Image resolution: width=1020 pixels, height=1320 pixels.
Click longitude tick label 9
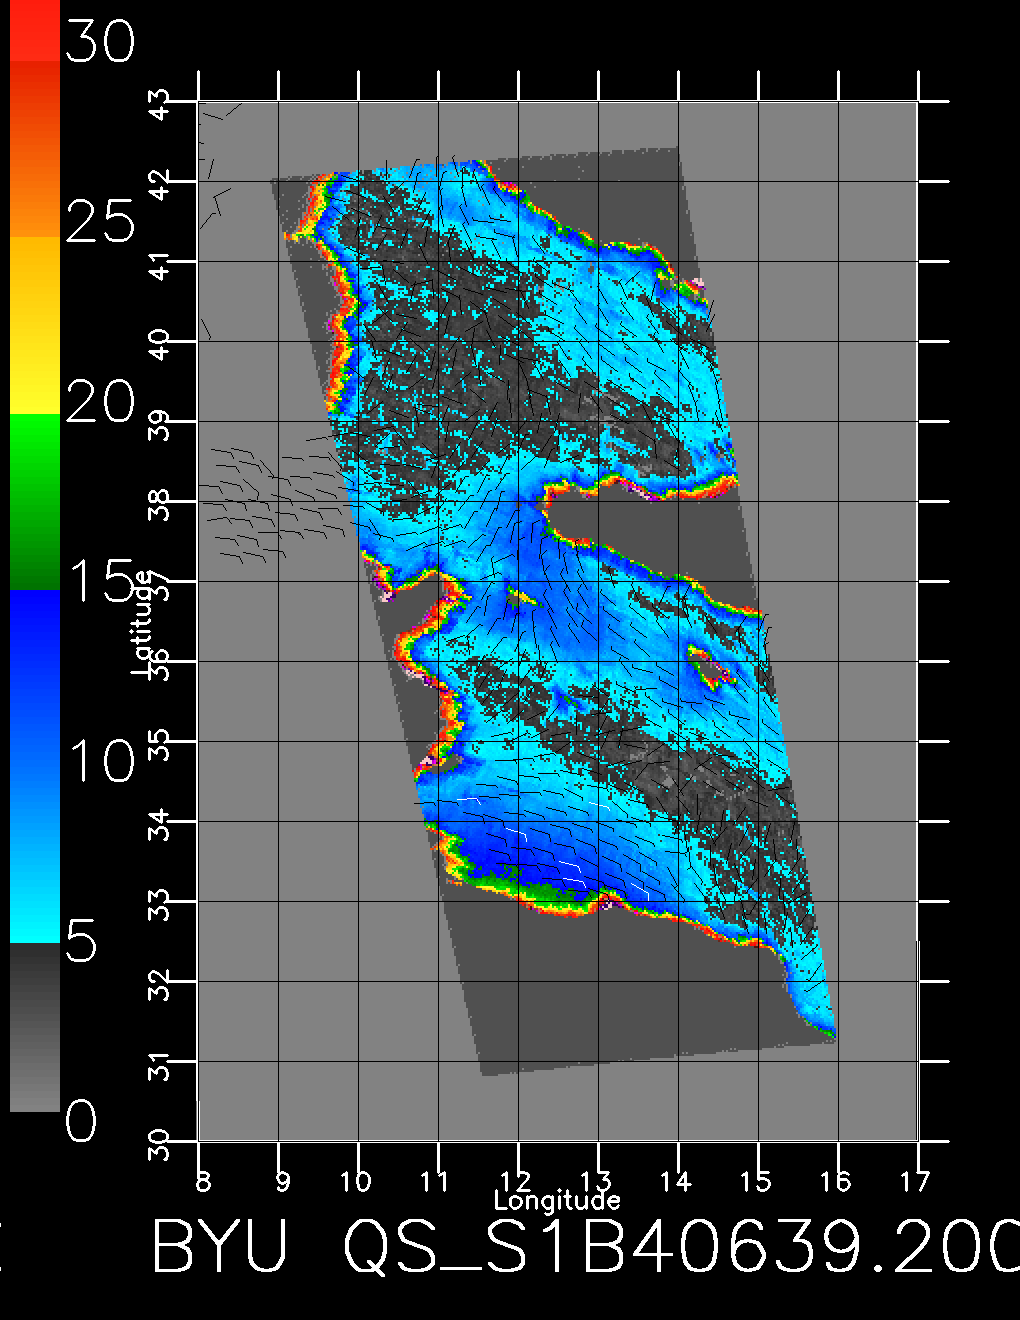pos(283,1182)
